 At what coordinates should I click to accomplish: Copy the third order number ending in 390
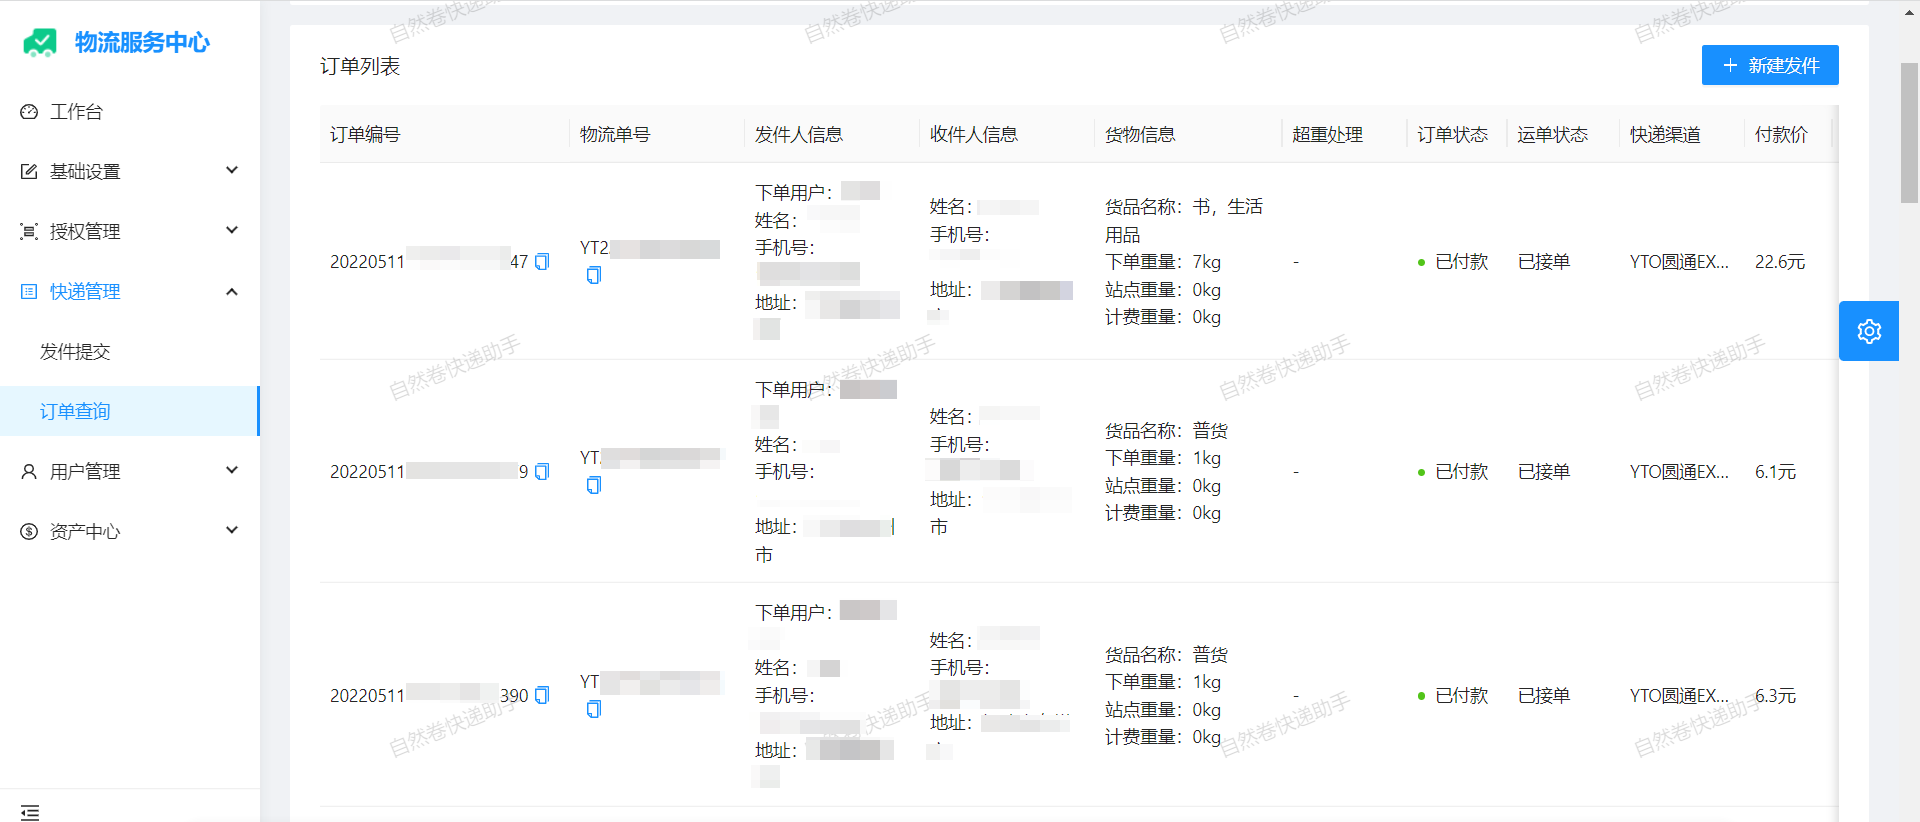(542, 696)
